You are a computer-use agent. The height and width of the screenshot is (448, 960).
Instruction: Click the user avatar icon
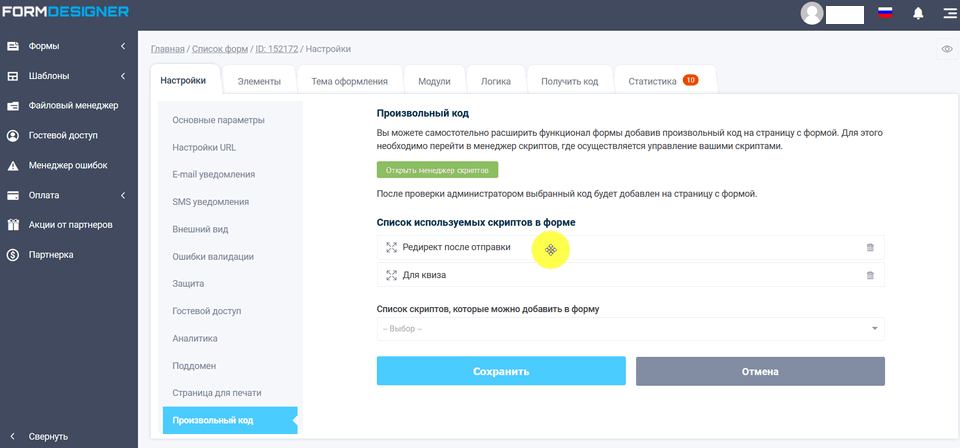pyautogui.click(x=812, y=13)
